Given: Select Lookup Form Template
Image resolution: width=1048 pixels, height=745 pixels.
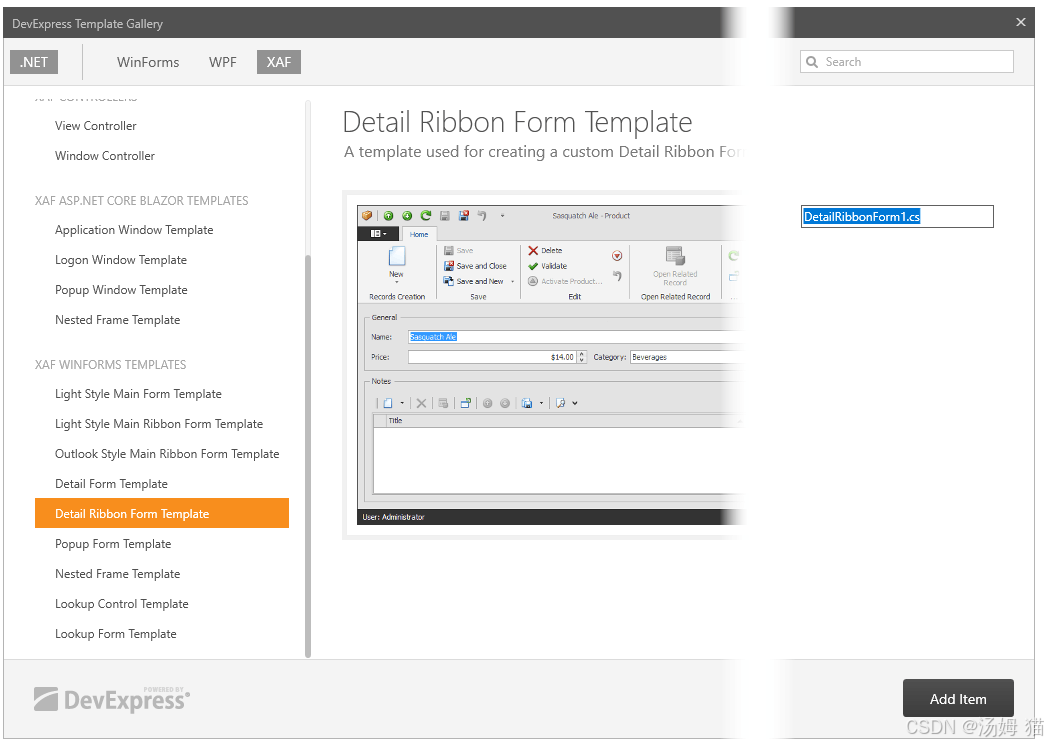Looking at the screenshot, I should tap(116, 634).
